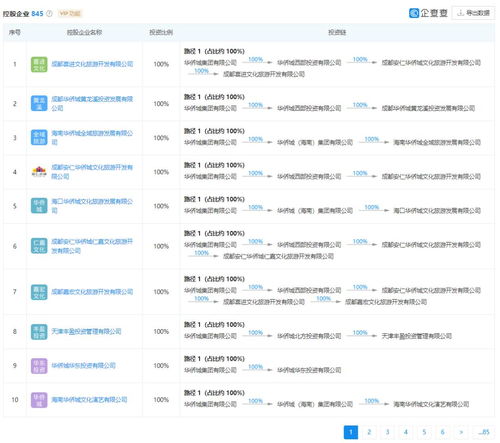
Task: Open 成都华侨城黄龙溪投资发展有限公司 company link
Action: click(92, 104)
